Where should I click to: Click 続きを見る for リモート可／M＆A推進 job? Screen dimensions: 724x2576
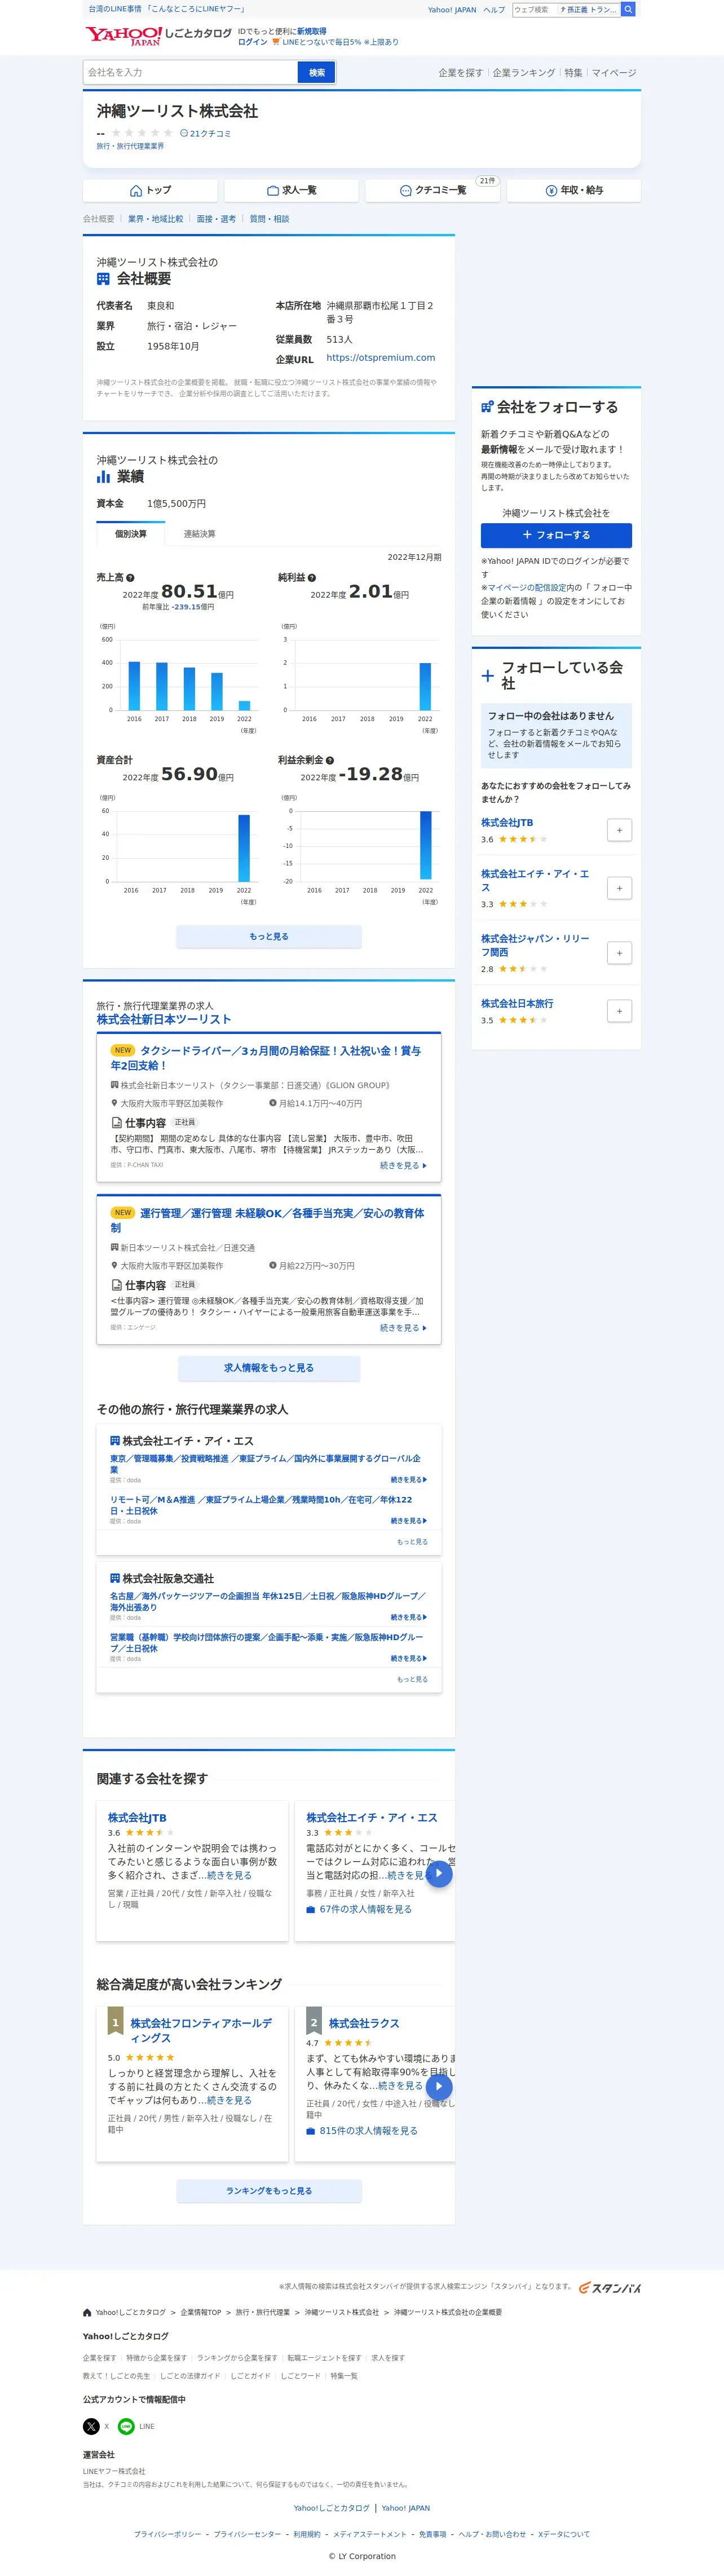click(x=409, y=1520)
